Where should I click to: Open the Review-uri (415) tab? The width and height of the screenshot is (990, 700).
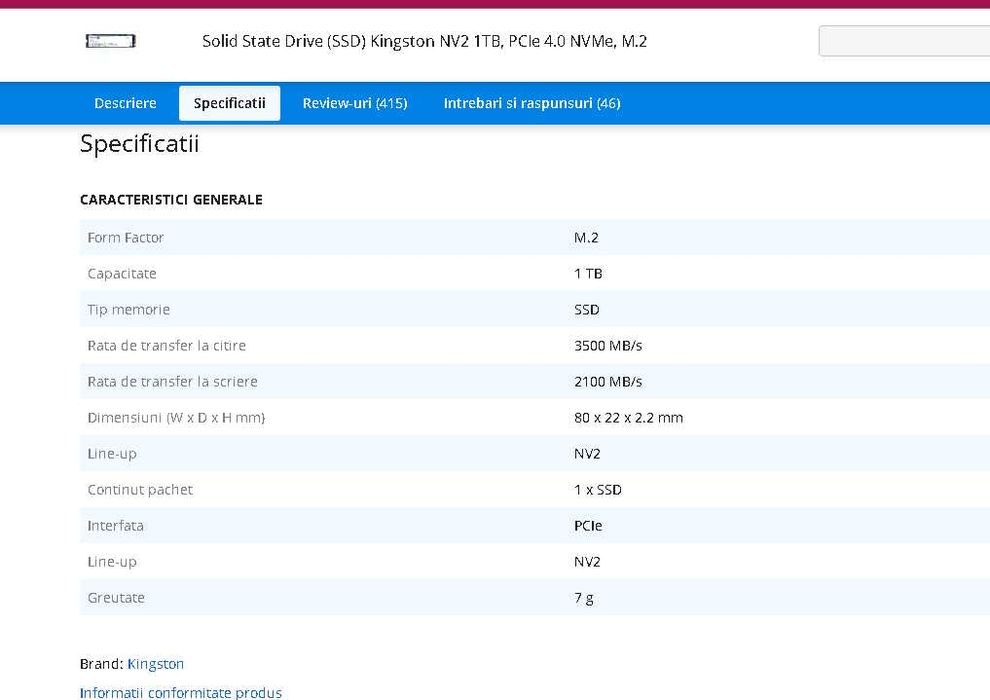(355, 103)
